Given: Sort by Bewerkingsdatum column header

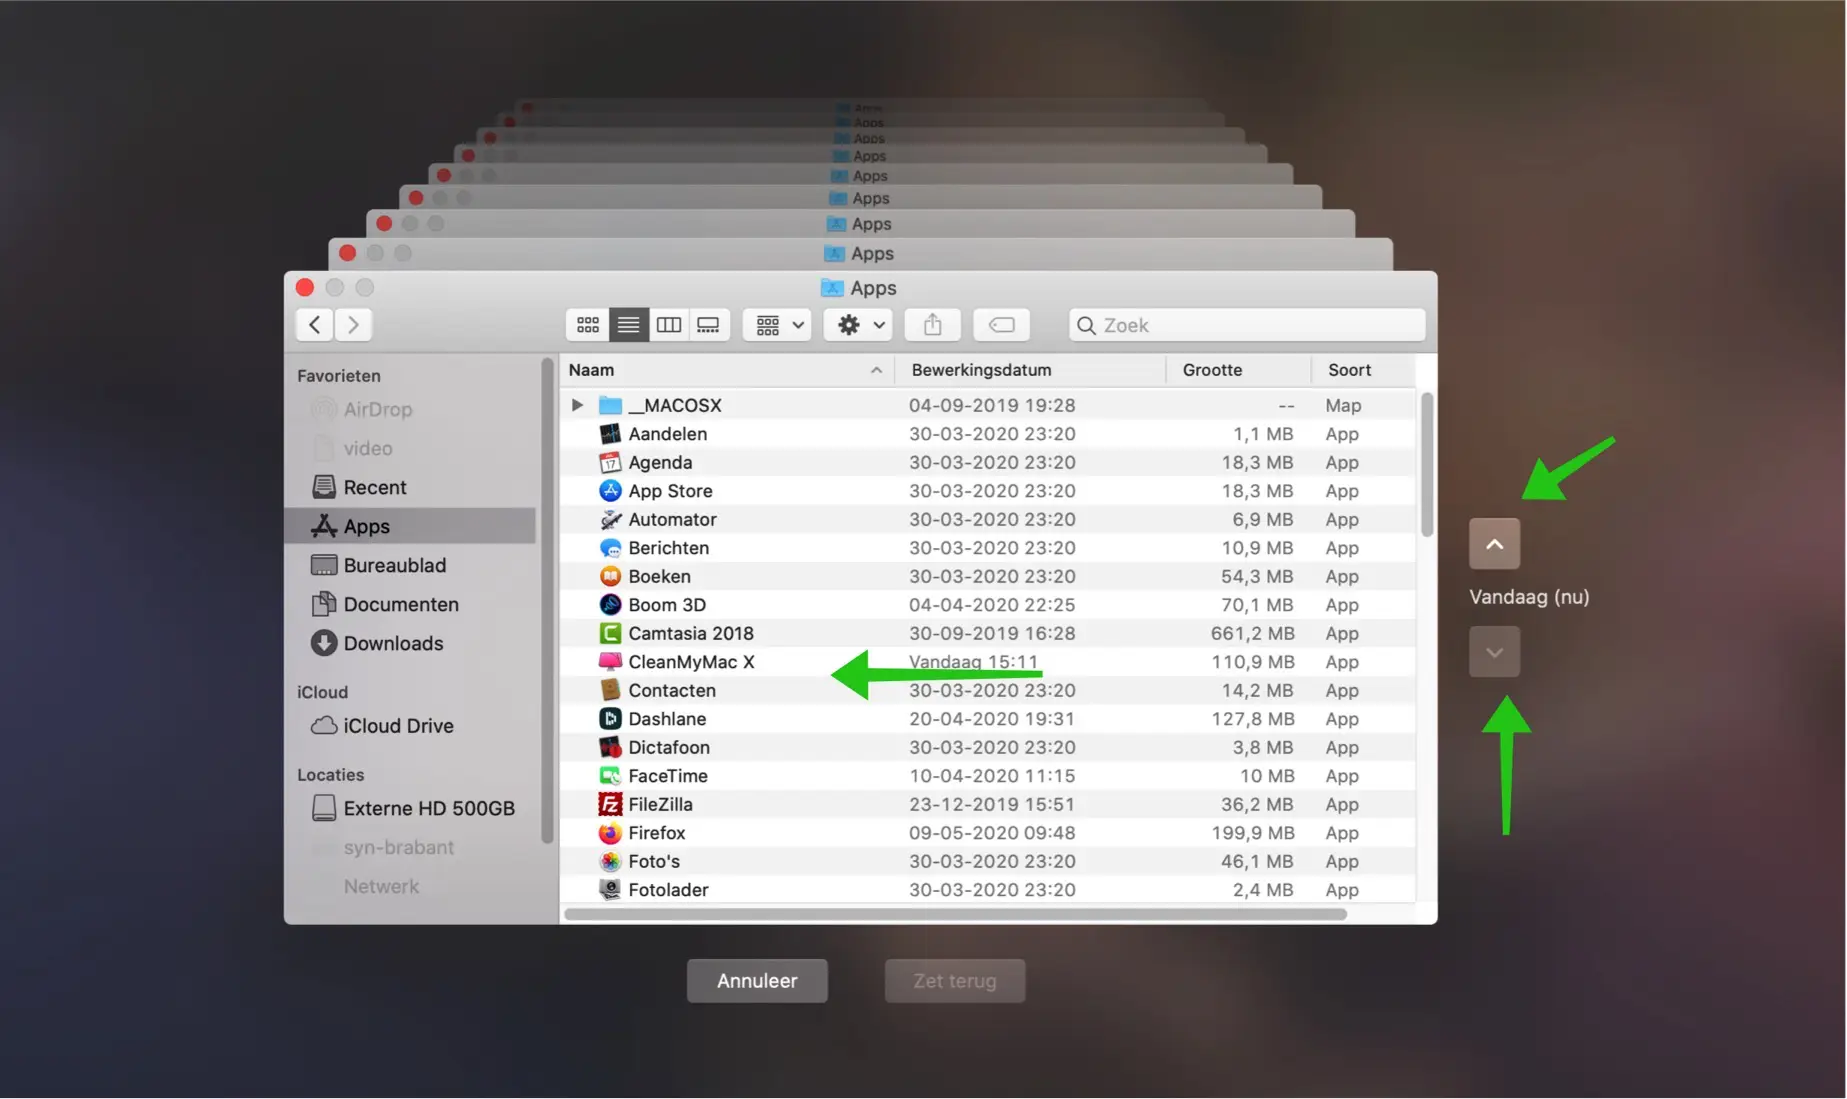Looking at the screenshot, I should 1030,370.
